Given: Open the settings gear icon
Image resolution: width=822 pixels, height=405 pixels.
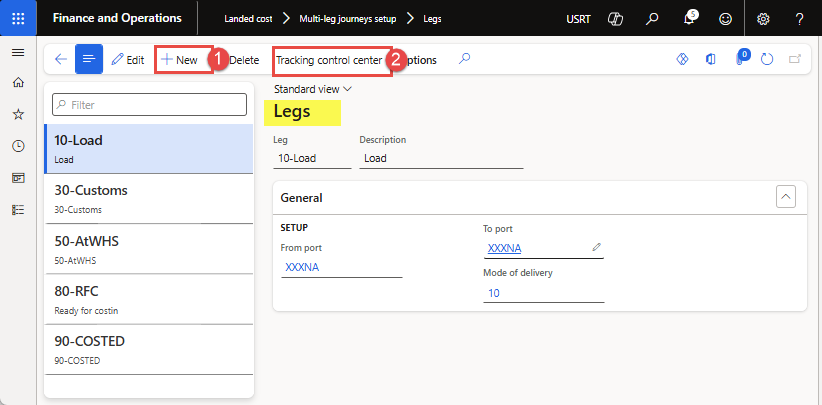Looking at the screenshot, I should [763, 19].
